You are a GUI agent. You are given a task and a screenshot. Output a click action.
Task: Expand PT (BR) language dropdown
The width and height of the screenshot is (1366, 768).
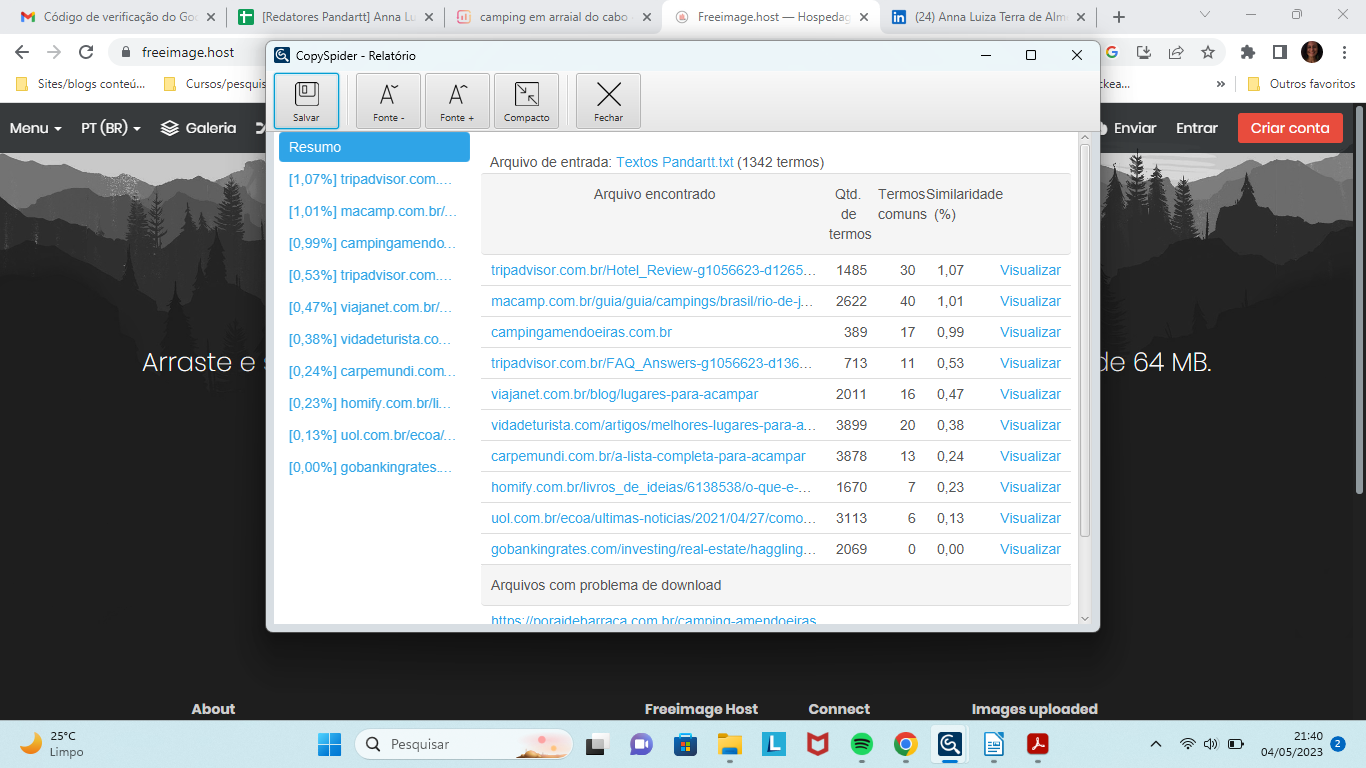point(111,128)
